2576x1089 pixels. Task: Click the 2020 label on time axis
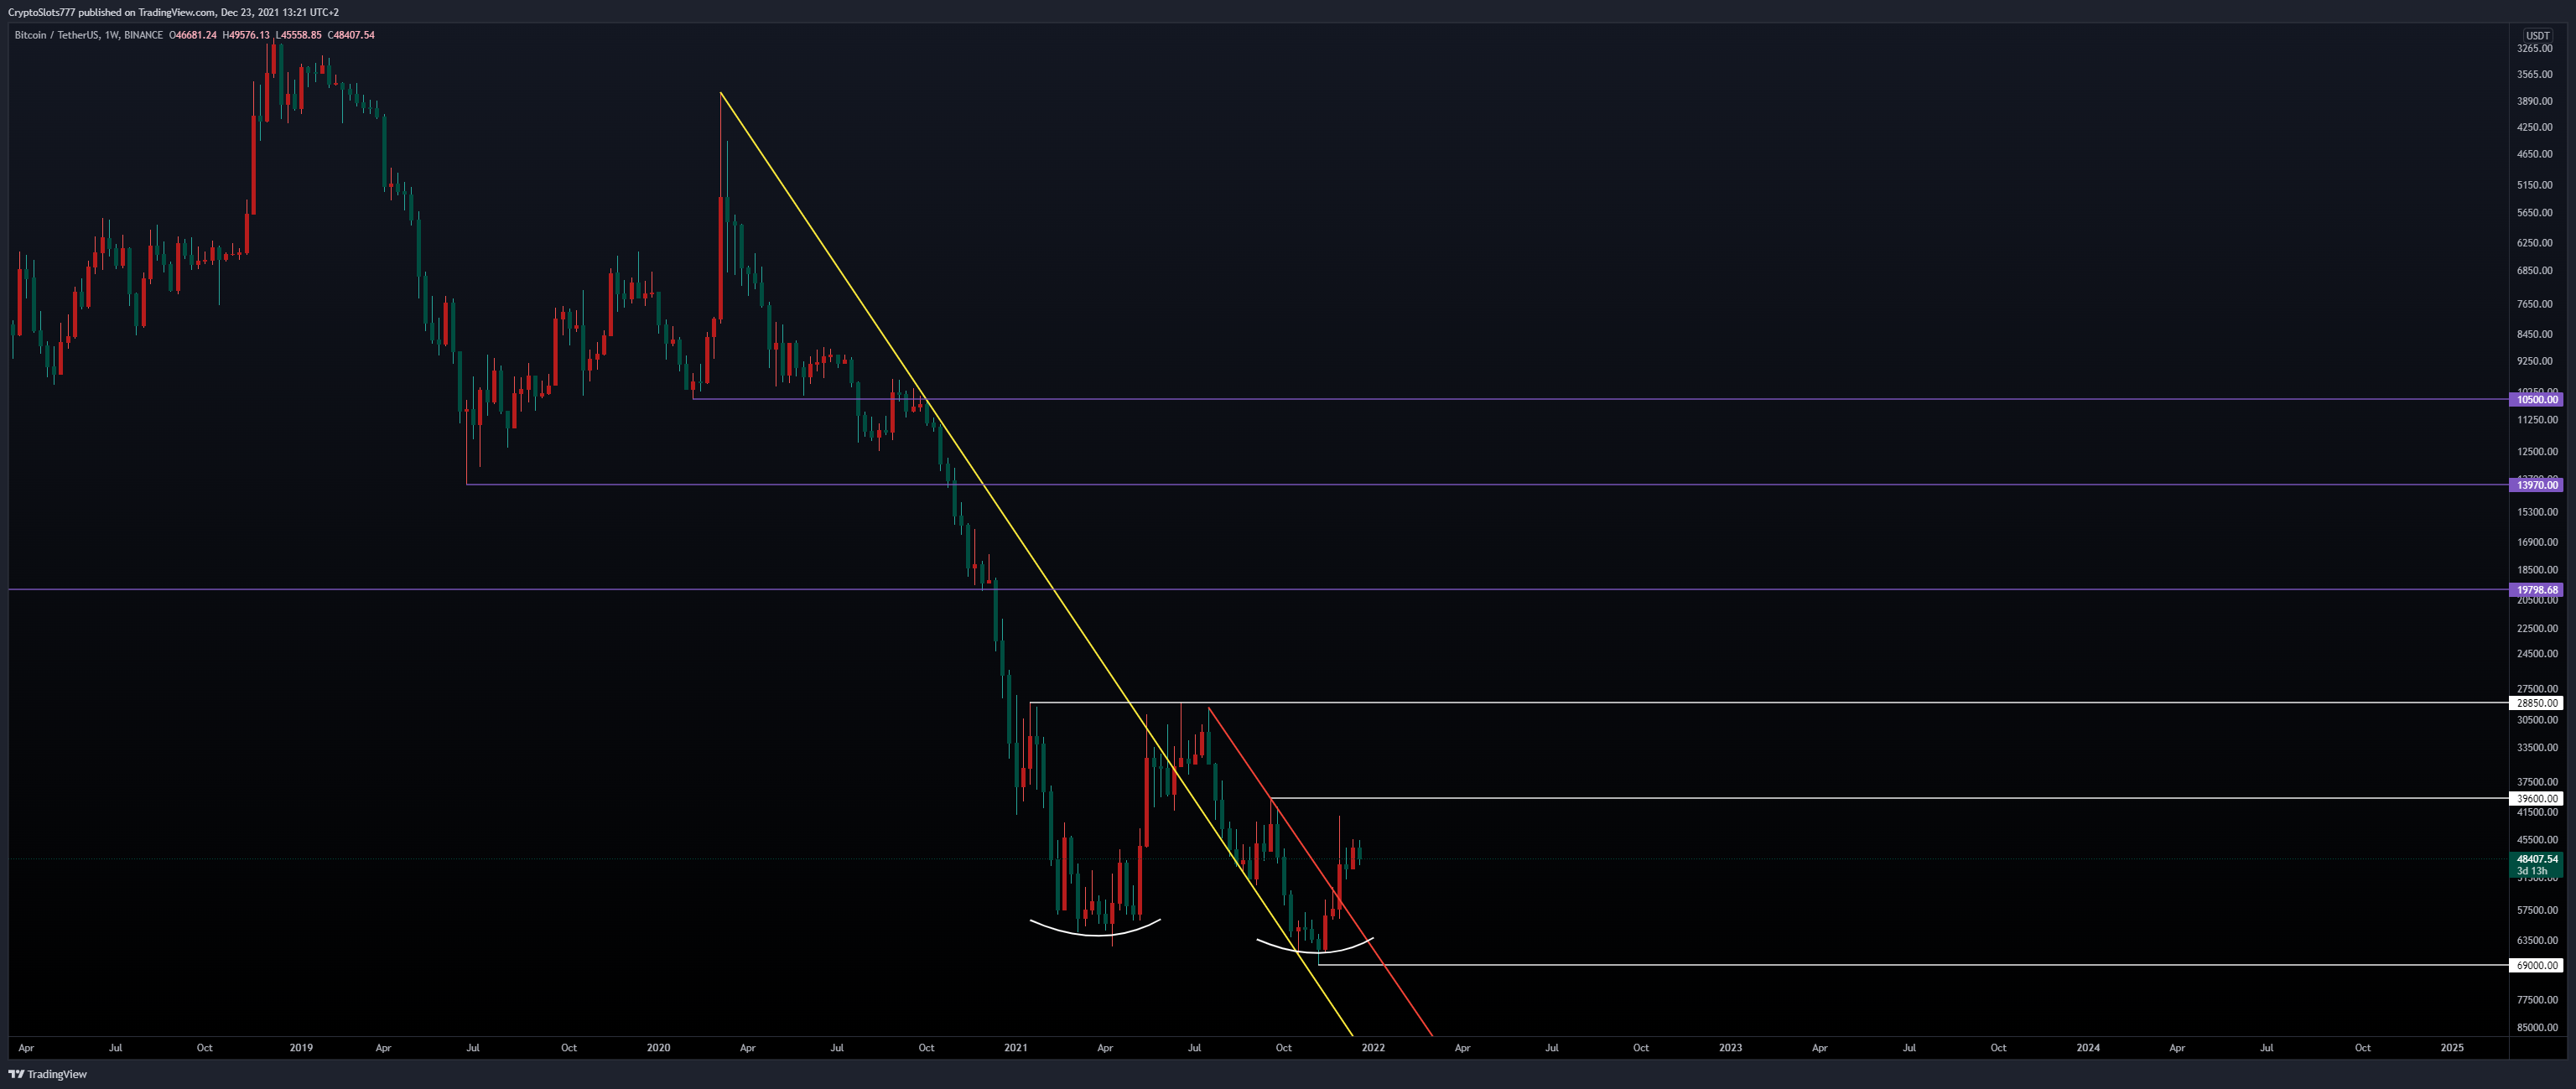tap(658, 1048)
